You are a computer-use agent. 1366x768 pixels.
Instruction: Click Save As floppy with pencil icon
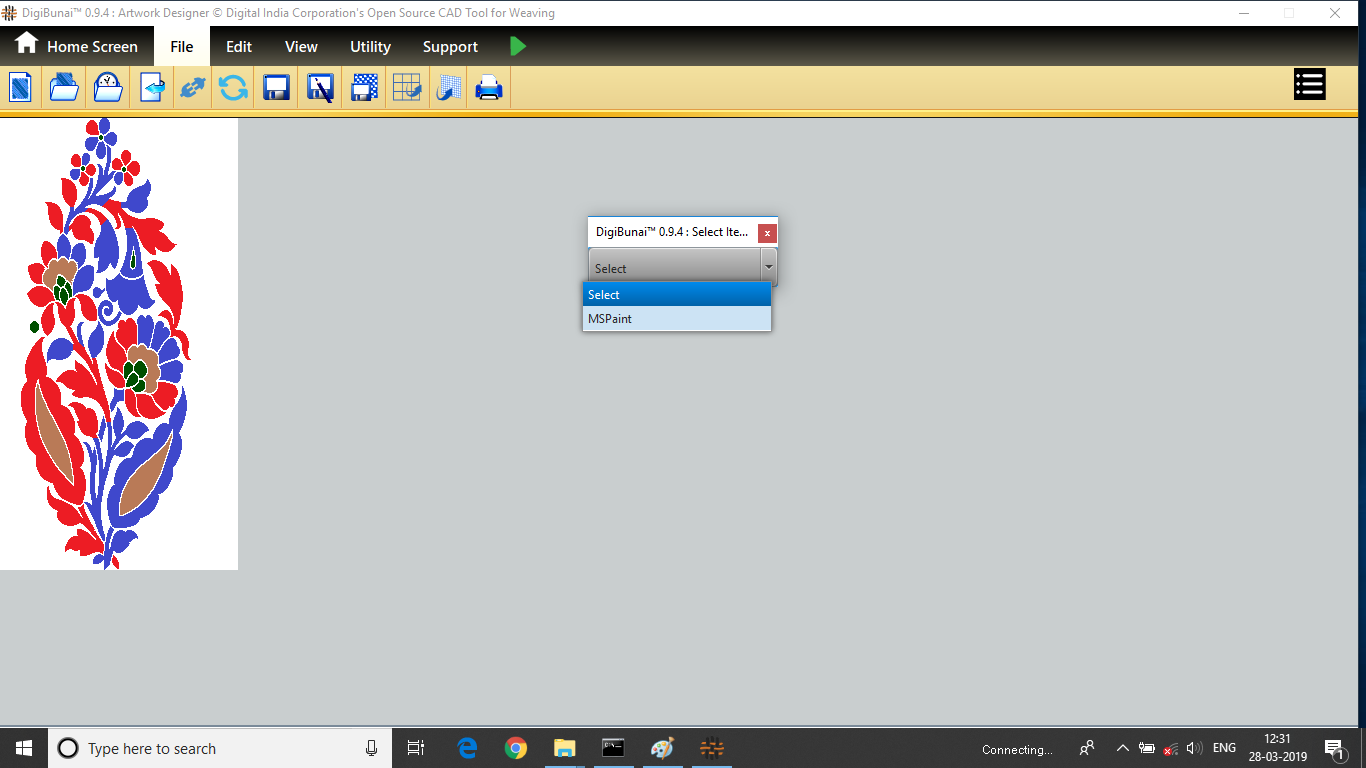(320, 88)
